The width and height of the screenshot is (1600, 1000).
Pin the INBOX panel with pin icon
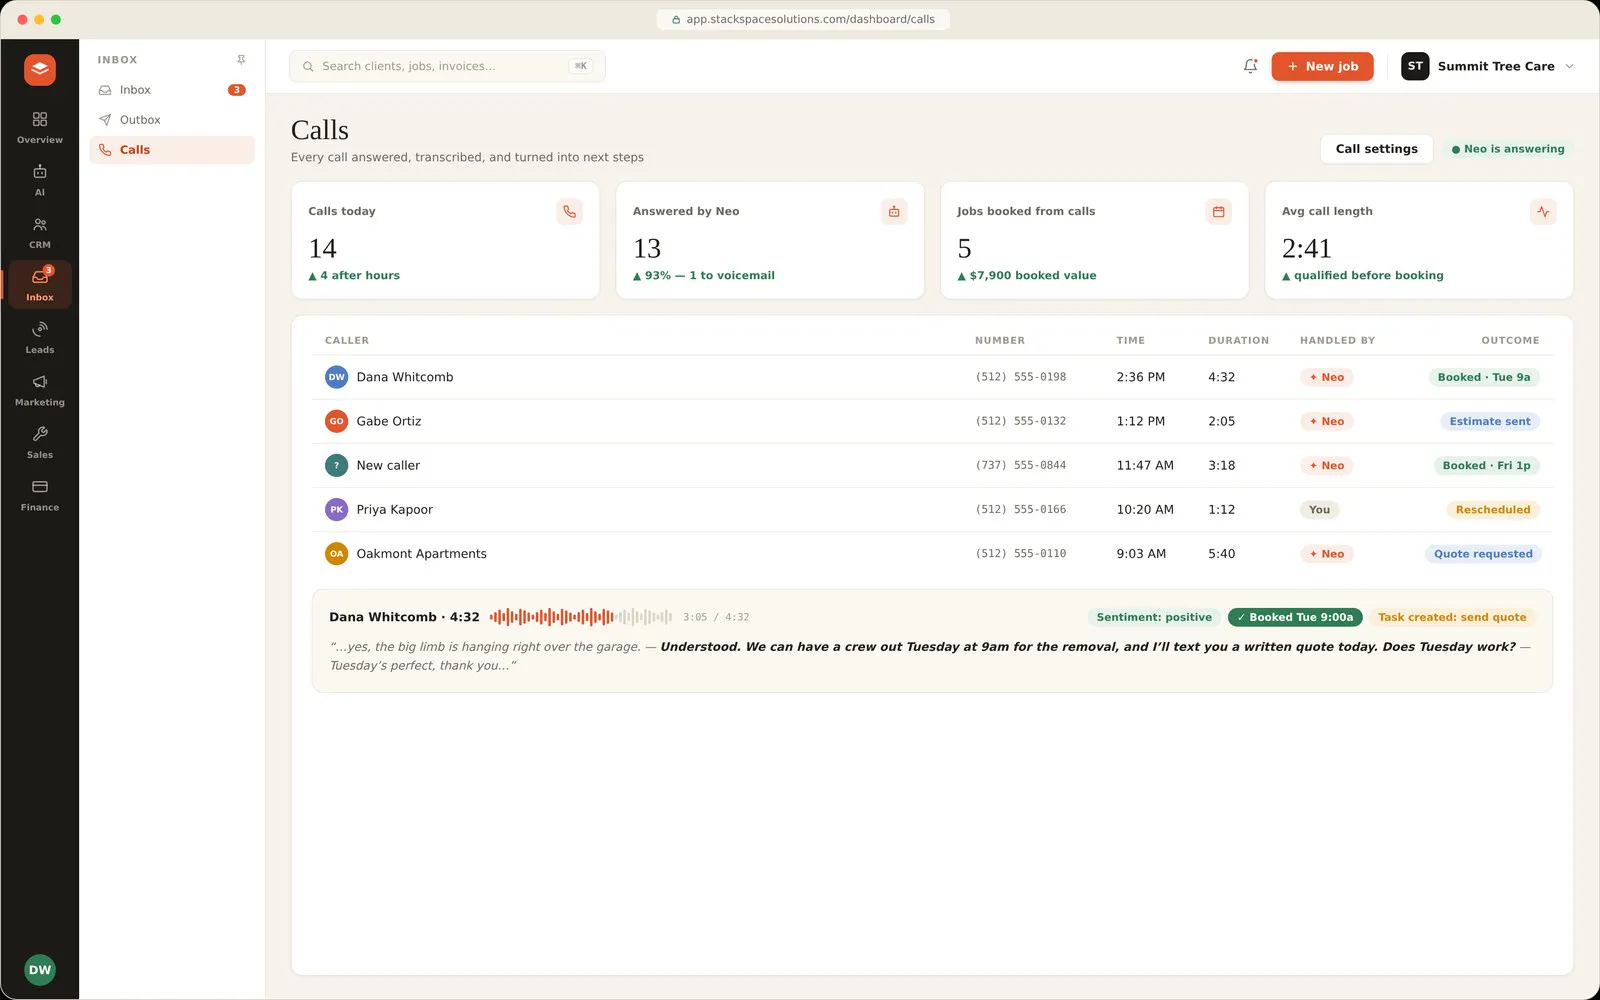click(x=241, y=60)
